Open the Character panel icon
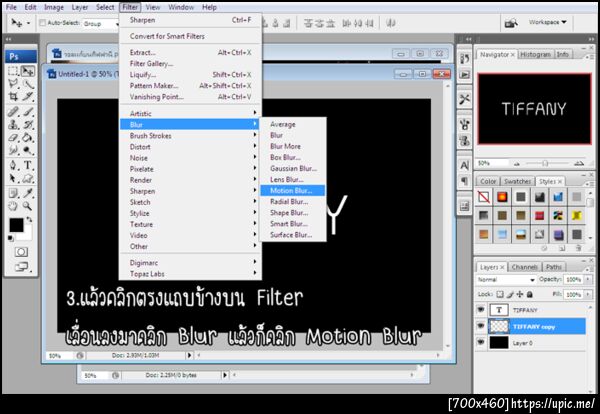Image resolution: width=600 pixels, height=414 pixels. point(465,165)
